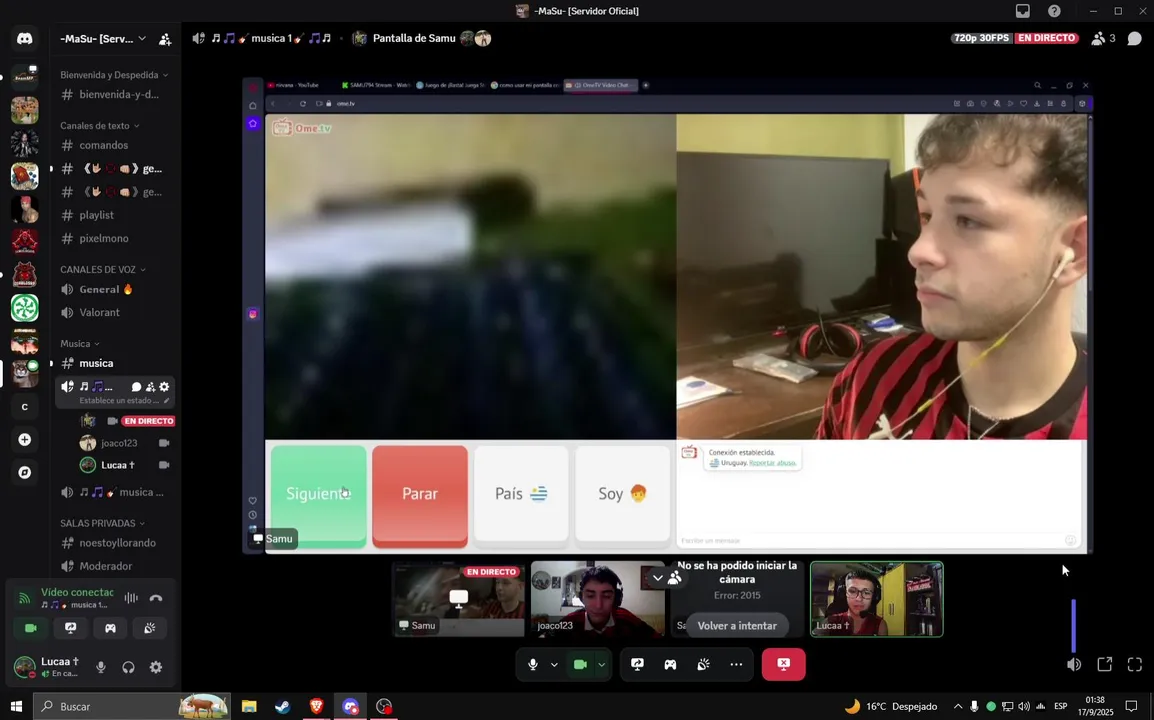1154x720 pixels.
Task: Adjust the purple stream volume slider
Action: tap(1073, 626)
